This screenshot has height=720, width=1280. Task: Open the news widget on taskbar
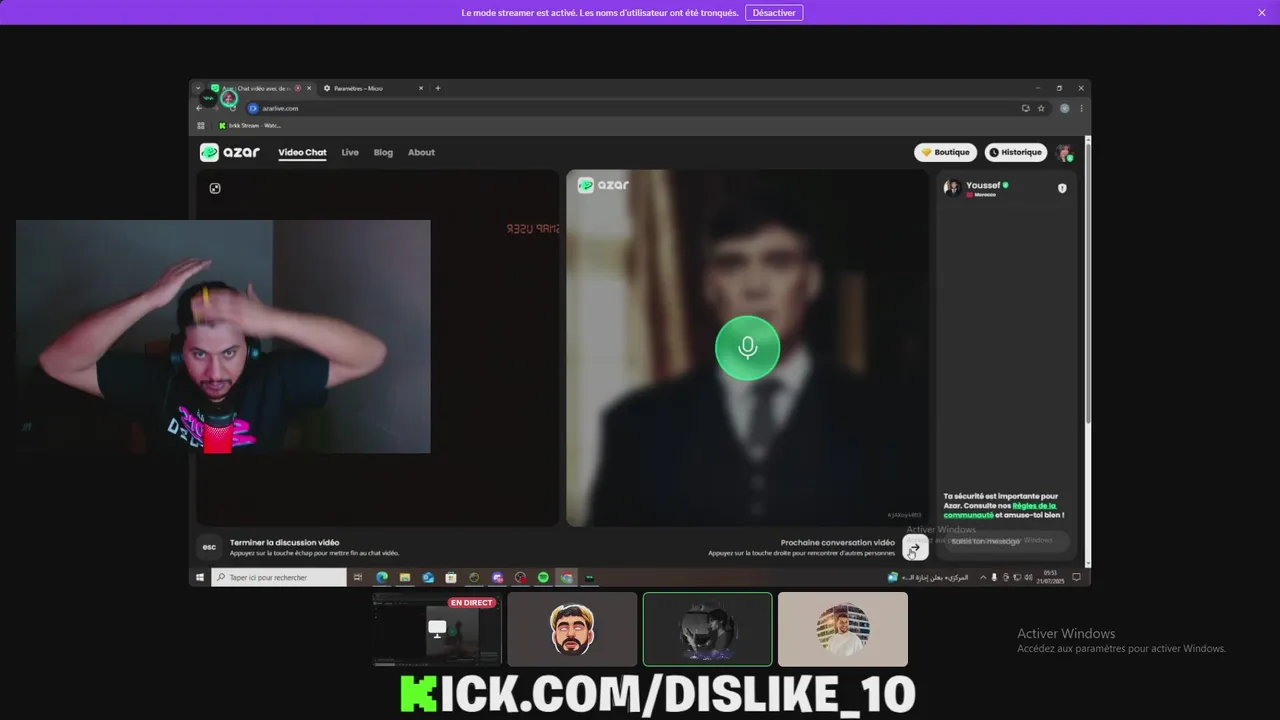928,577
